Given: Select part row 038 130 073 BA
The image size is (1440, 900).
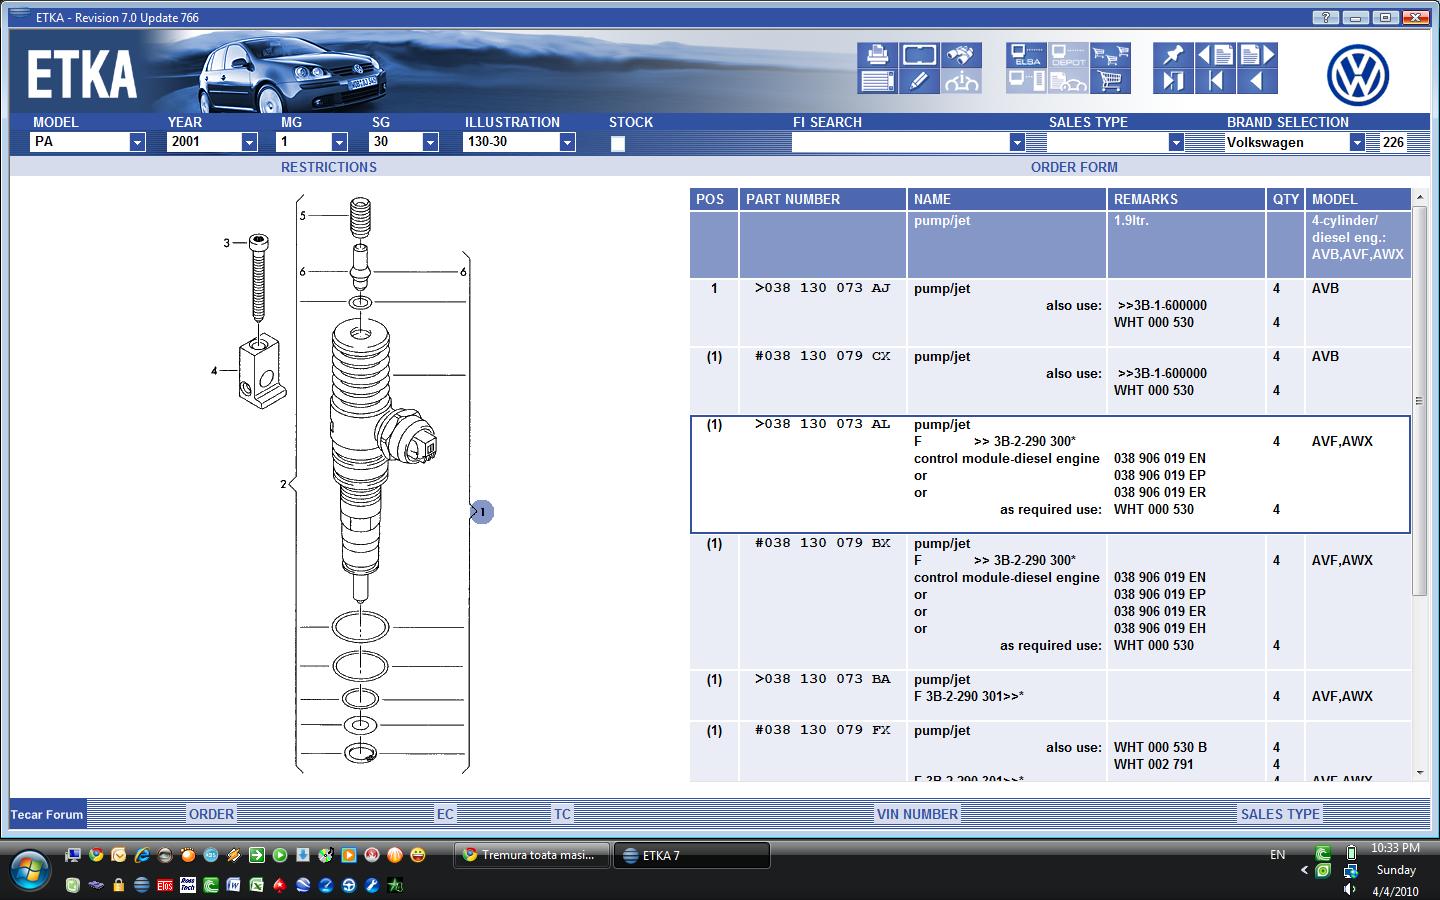Looking at the screenshot, I should tap(1050, 696).
